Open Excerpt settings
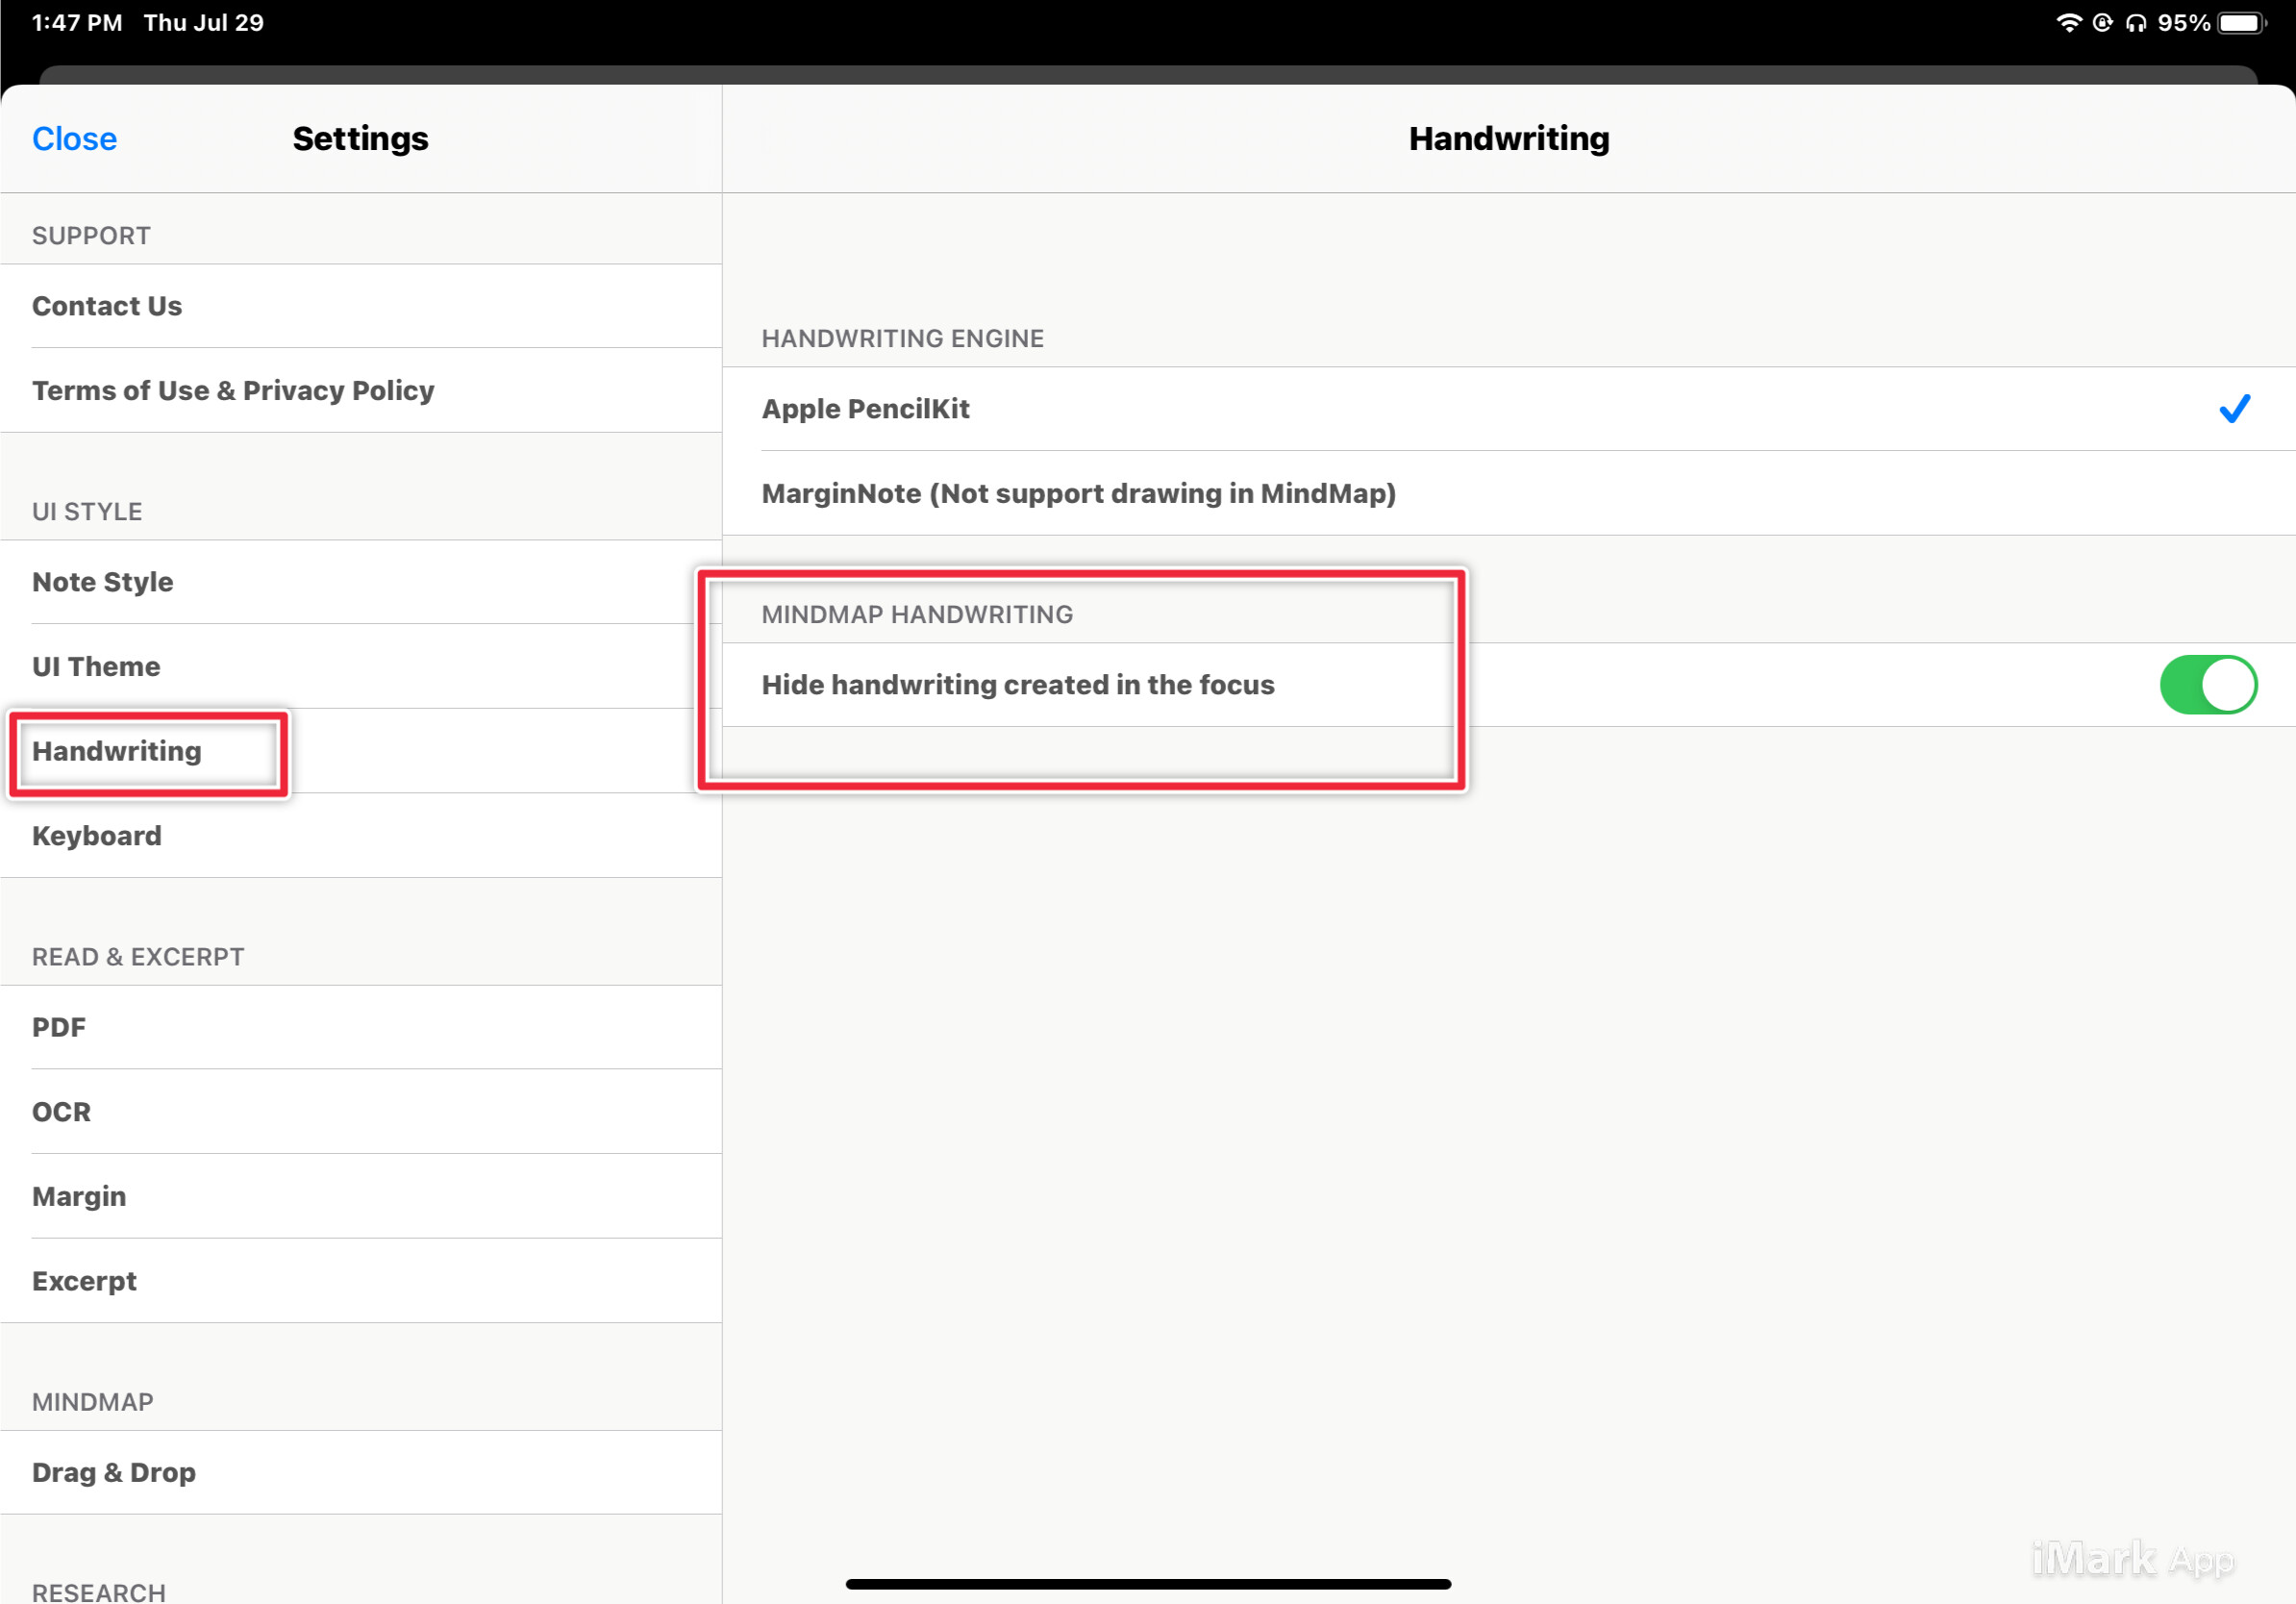The width and height of the screenshot is (2296, 1604). click(x=84, y=1280)
